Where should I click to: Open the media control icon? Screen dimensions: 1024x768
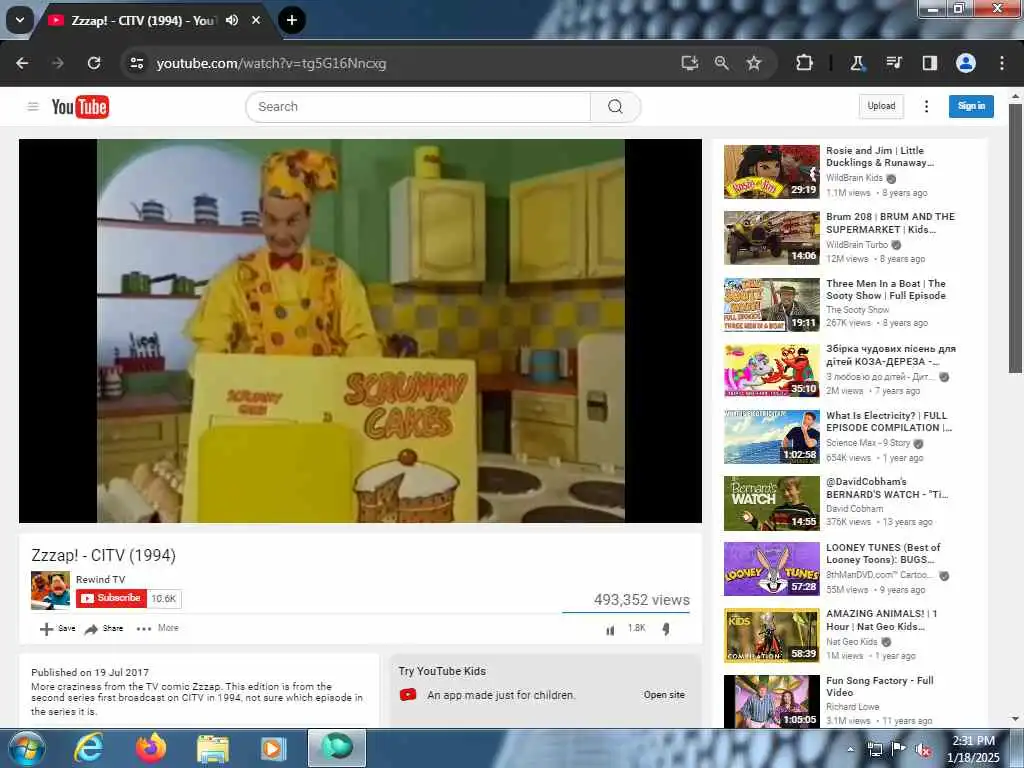893,63
